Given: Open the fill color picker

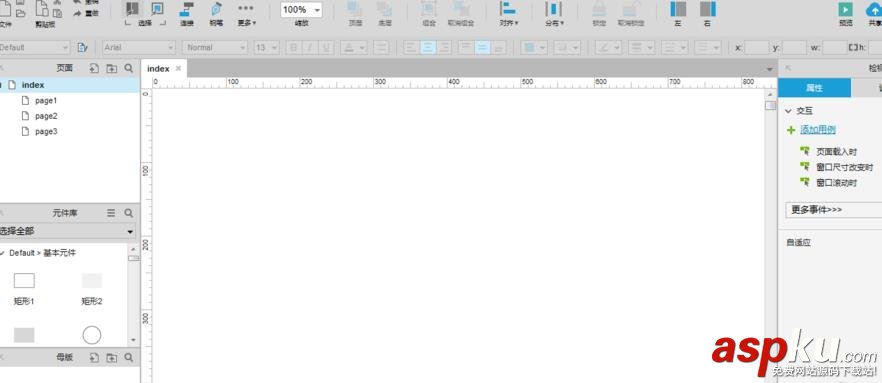Looking at the screenshot, I should coord(533,48).
